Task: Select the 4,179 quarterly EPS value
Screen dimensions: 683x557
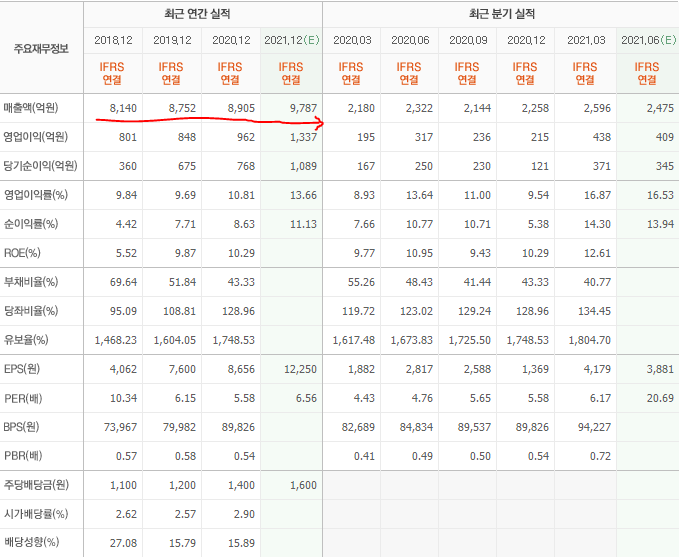Action: point(598,369)
